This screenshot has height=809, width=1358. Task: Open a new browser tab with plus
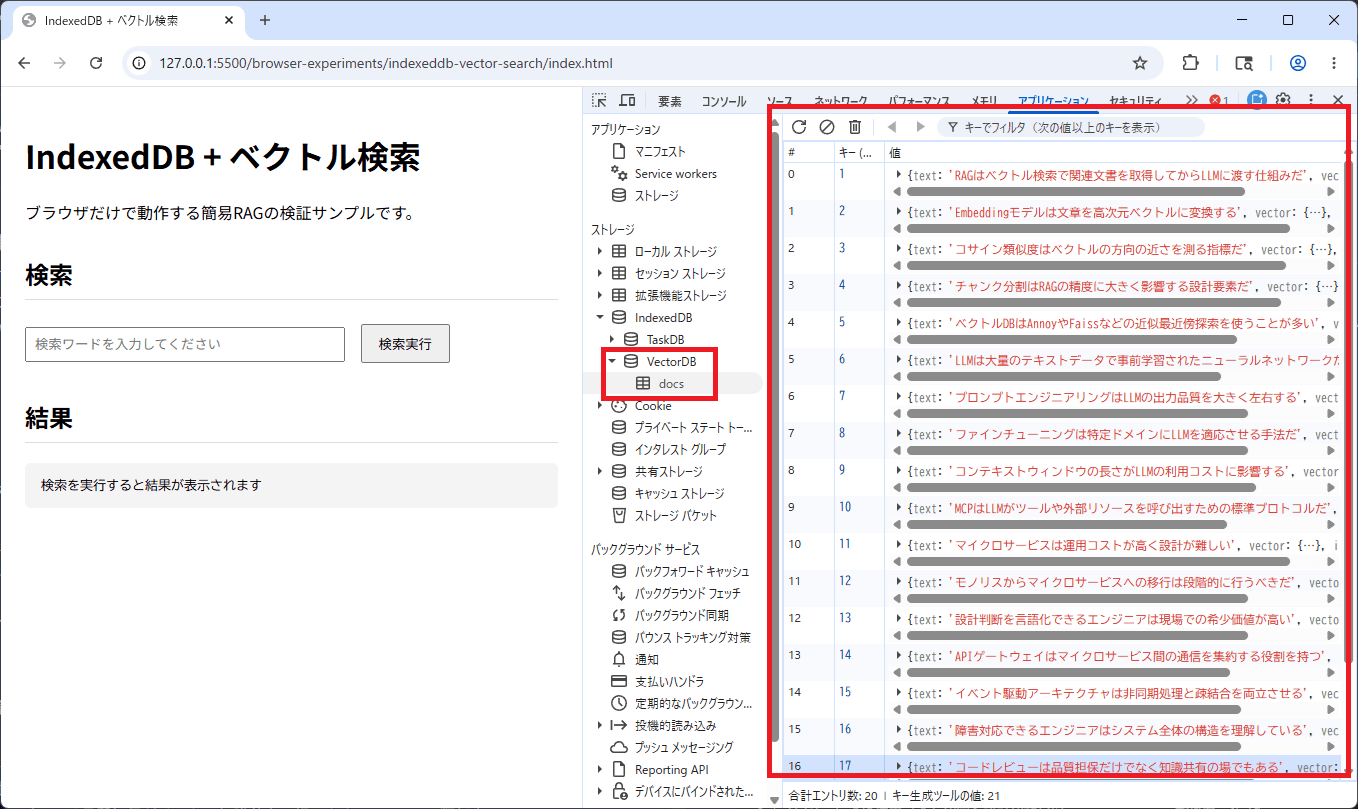coord(265,20)
